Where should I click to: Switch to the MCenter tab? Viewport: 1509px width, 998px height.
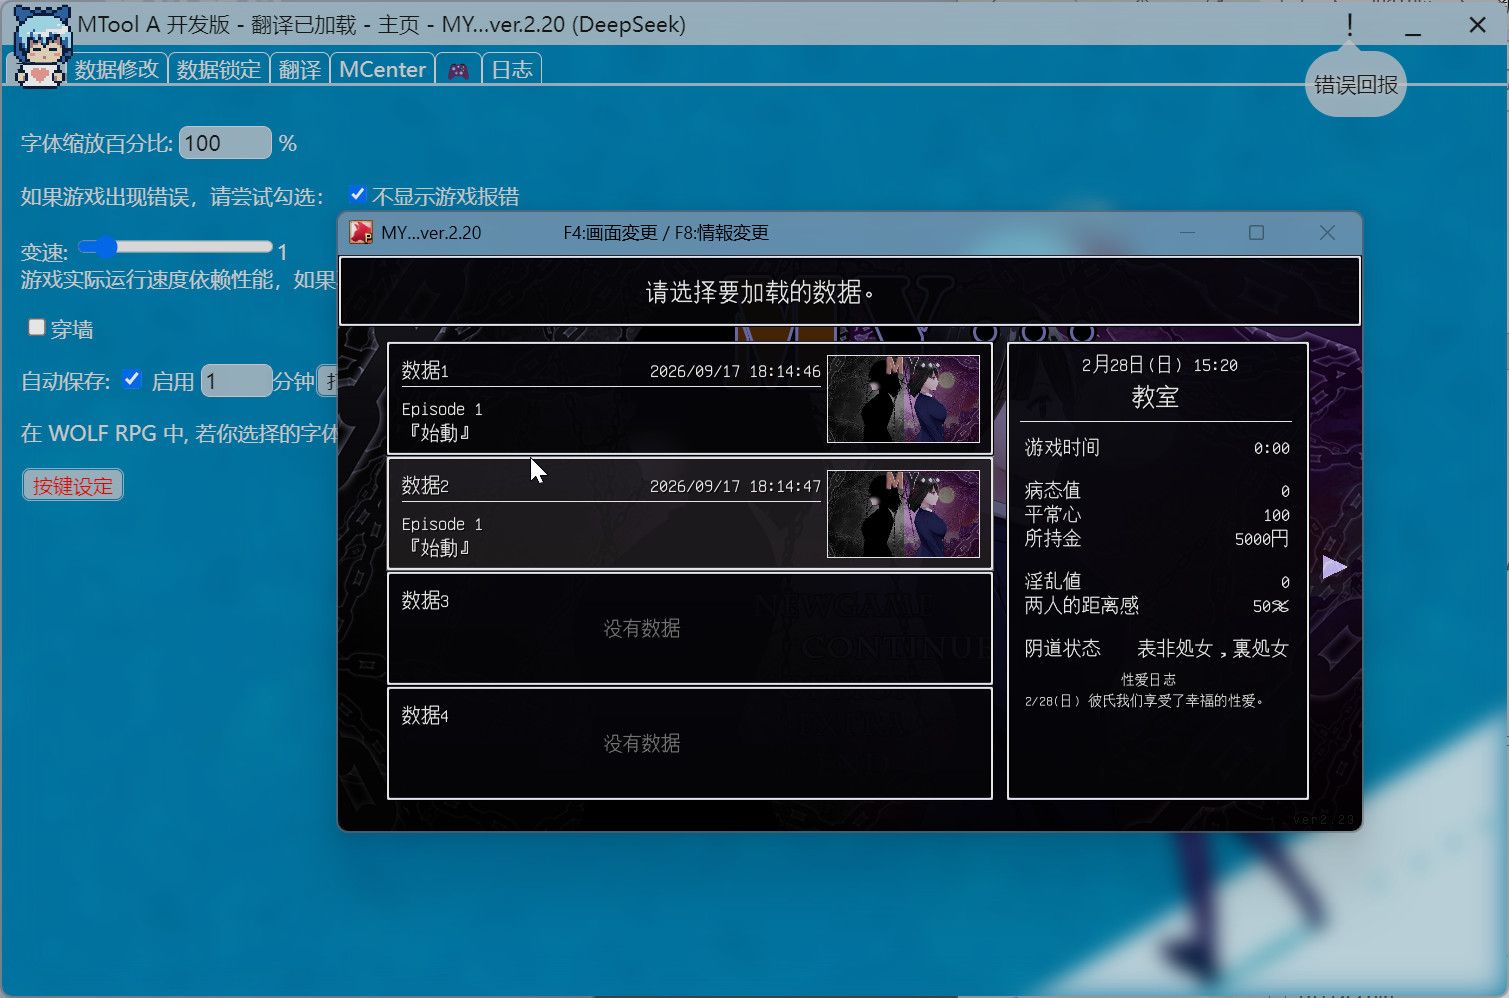(382, 69)
